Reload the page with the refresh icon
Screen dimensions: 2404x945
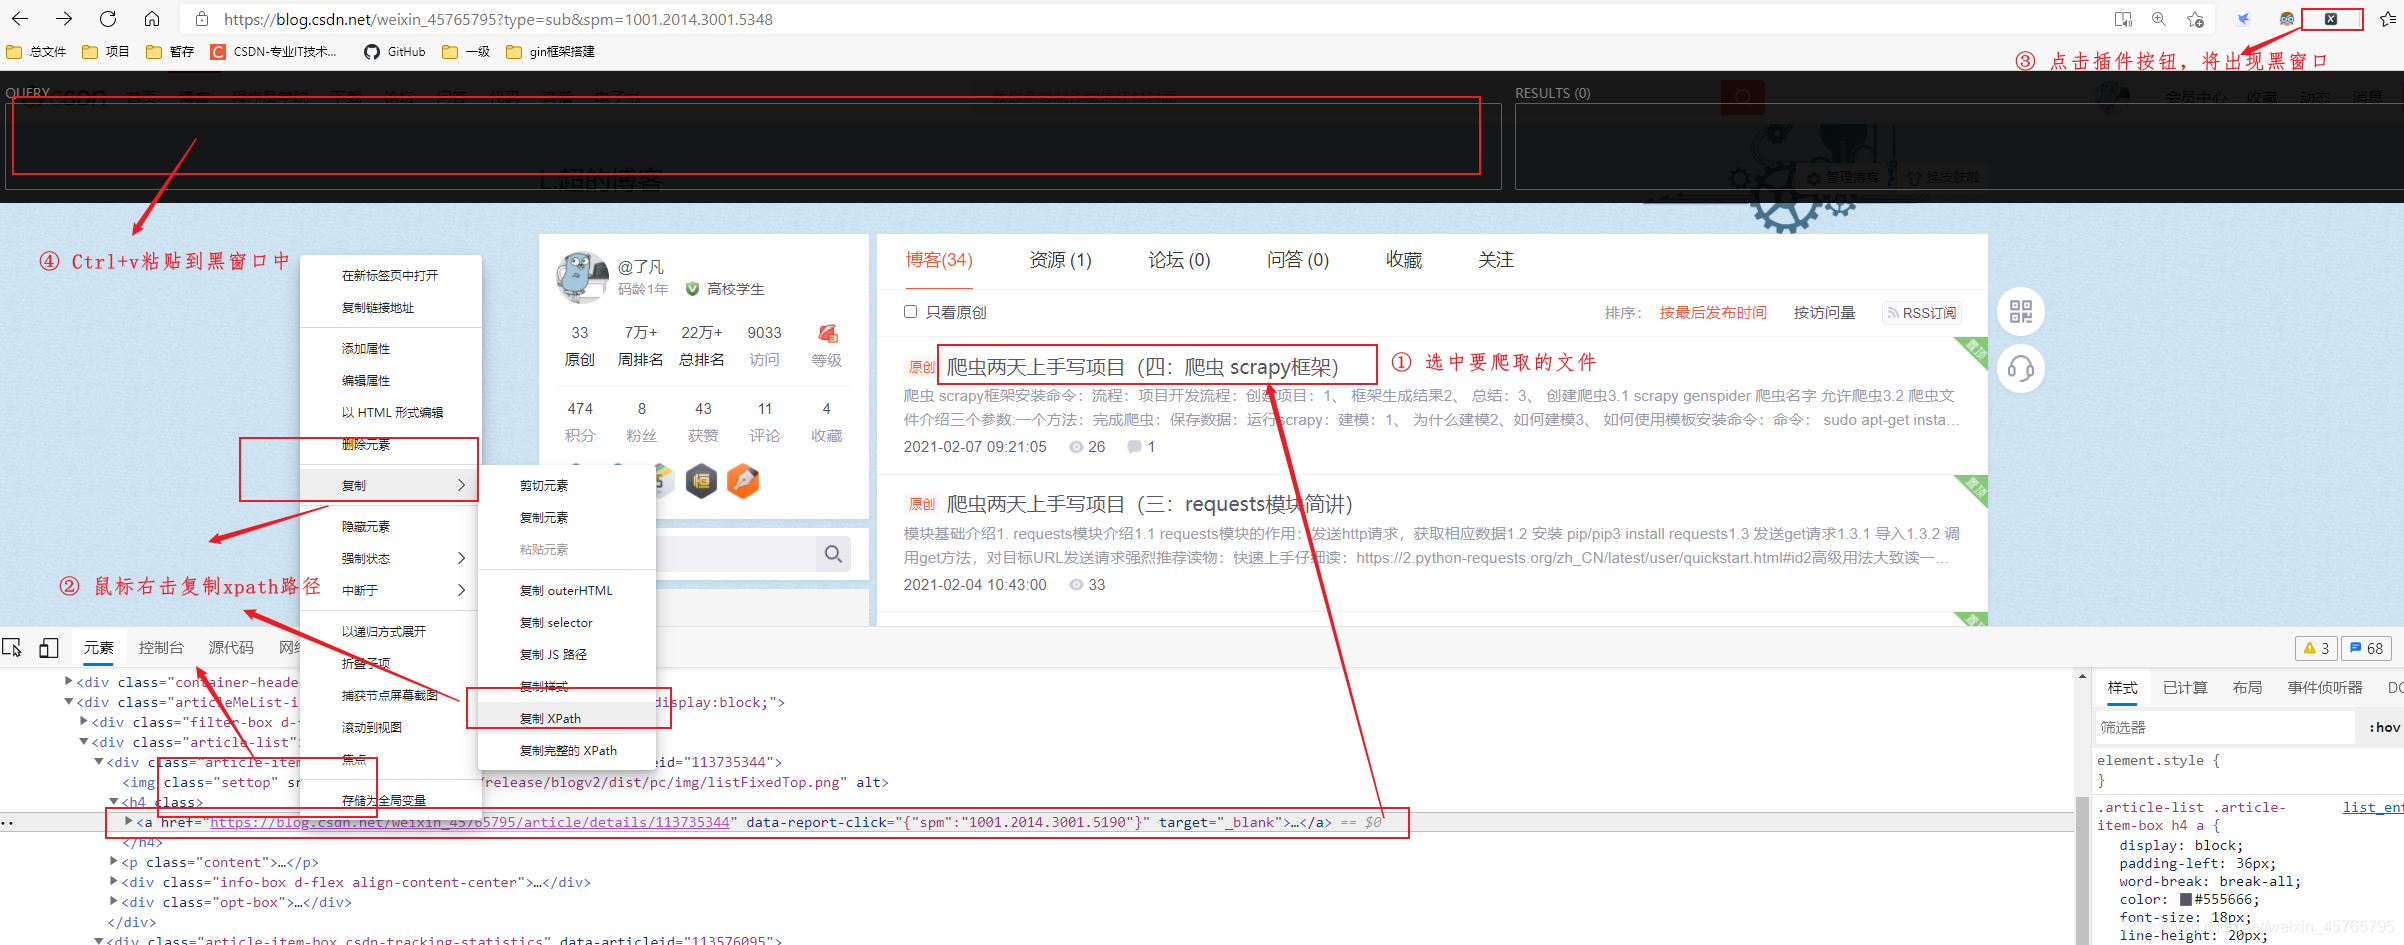point(108,19)
